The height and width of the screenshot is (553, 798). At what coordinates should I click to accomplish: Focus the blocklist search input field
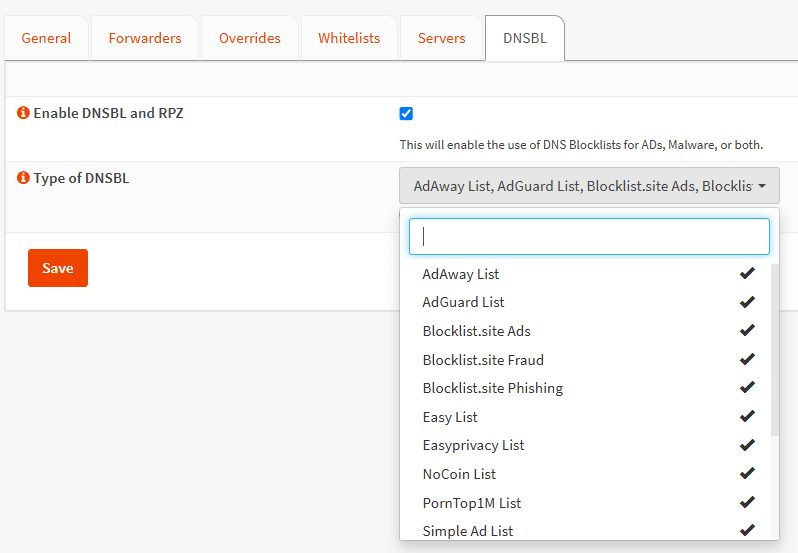pos(589,237)
